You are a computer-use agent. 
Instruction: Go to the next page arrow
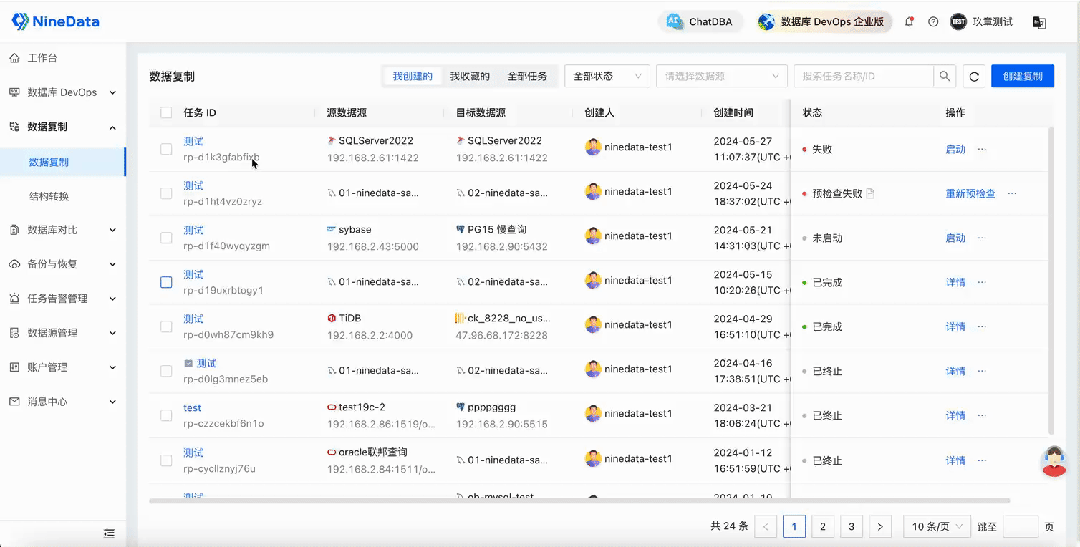(880, 526)
